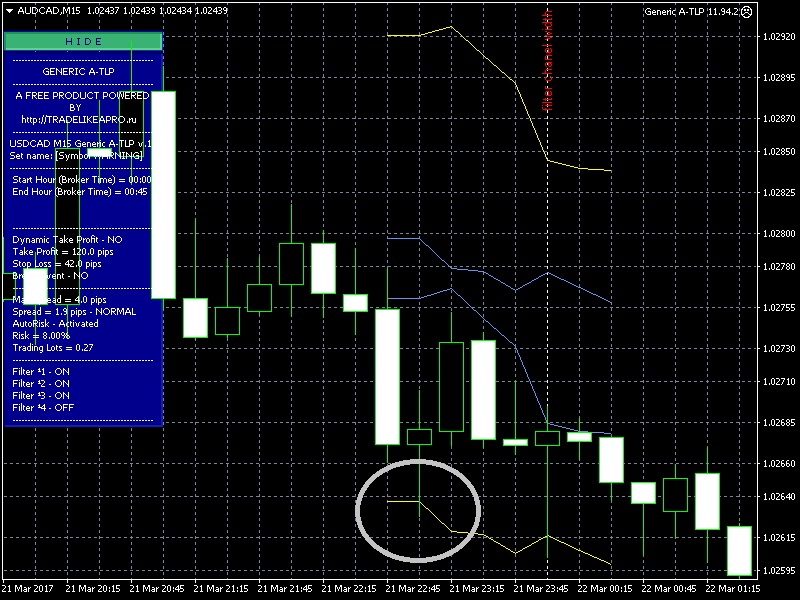Select the 'Filter #2 - ON' line
Screen dimensions: 800x600
pos(41,384)
